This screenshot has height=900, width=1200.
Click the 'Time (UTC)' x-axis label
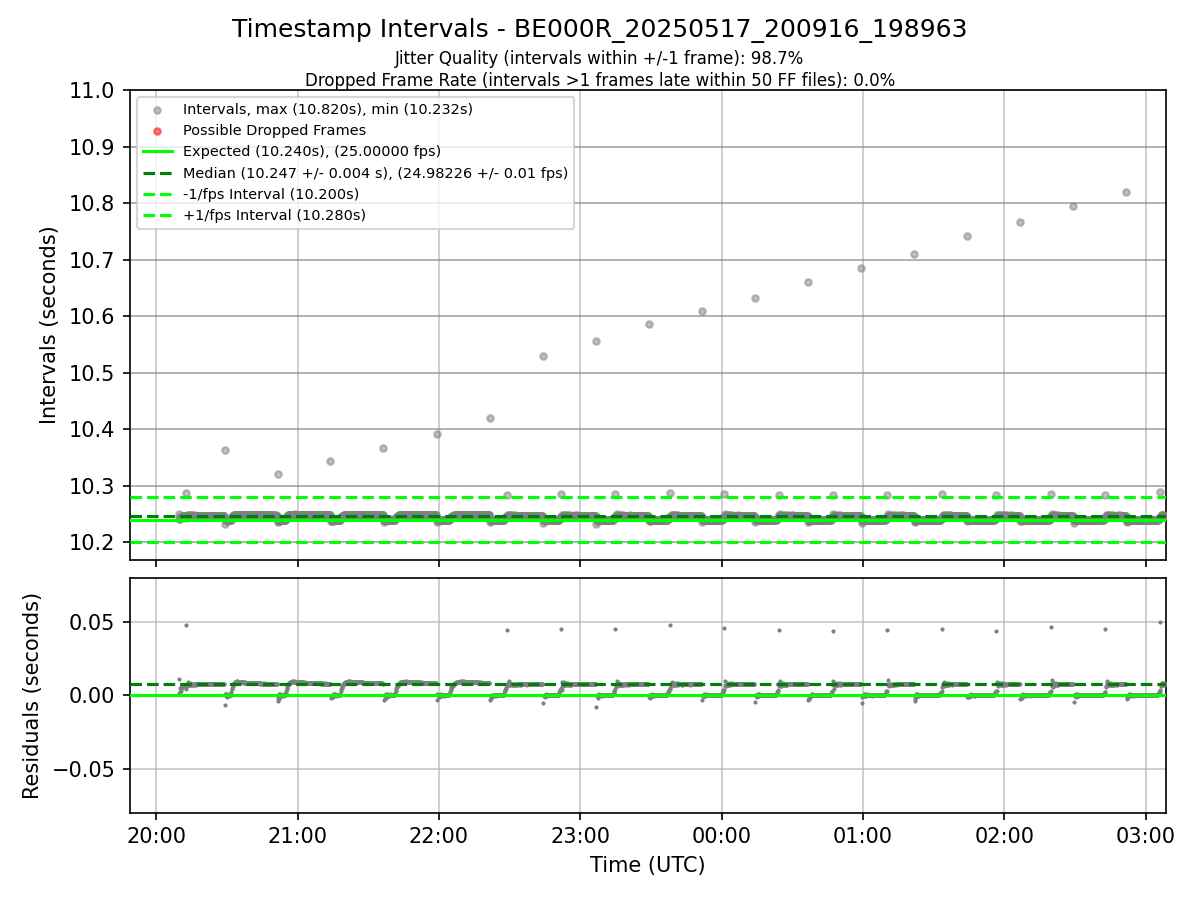[x=647, y=865]
